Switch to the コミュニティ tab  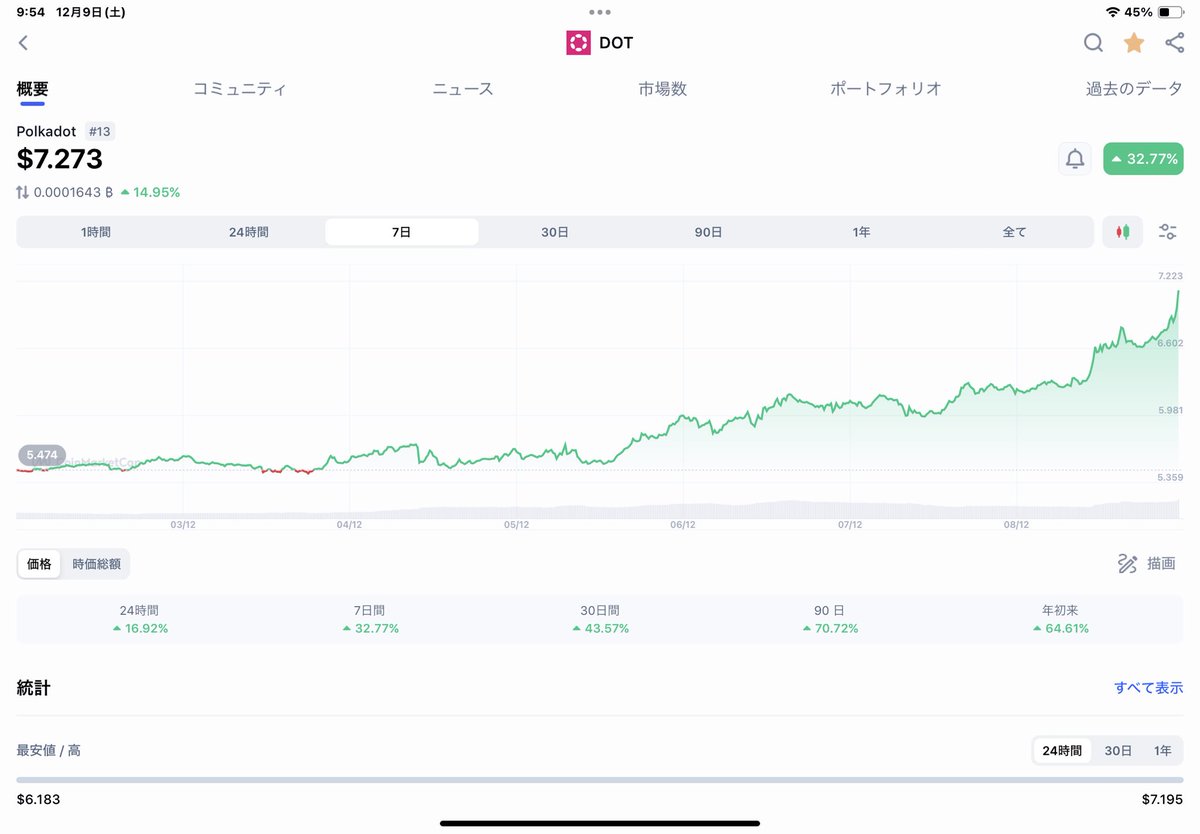(x=240, y=89)
